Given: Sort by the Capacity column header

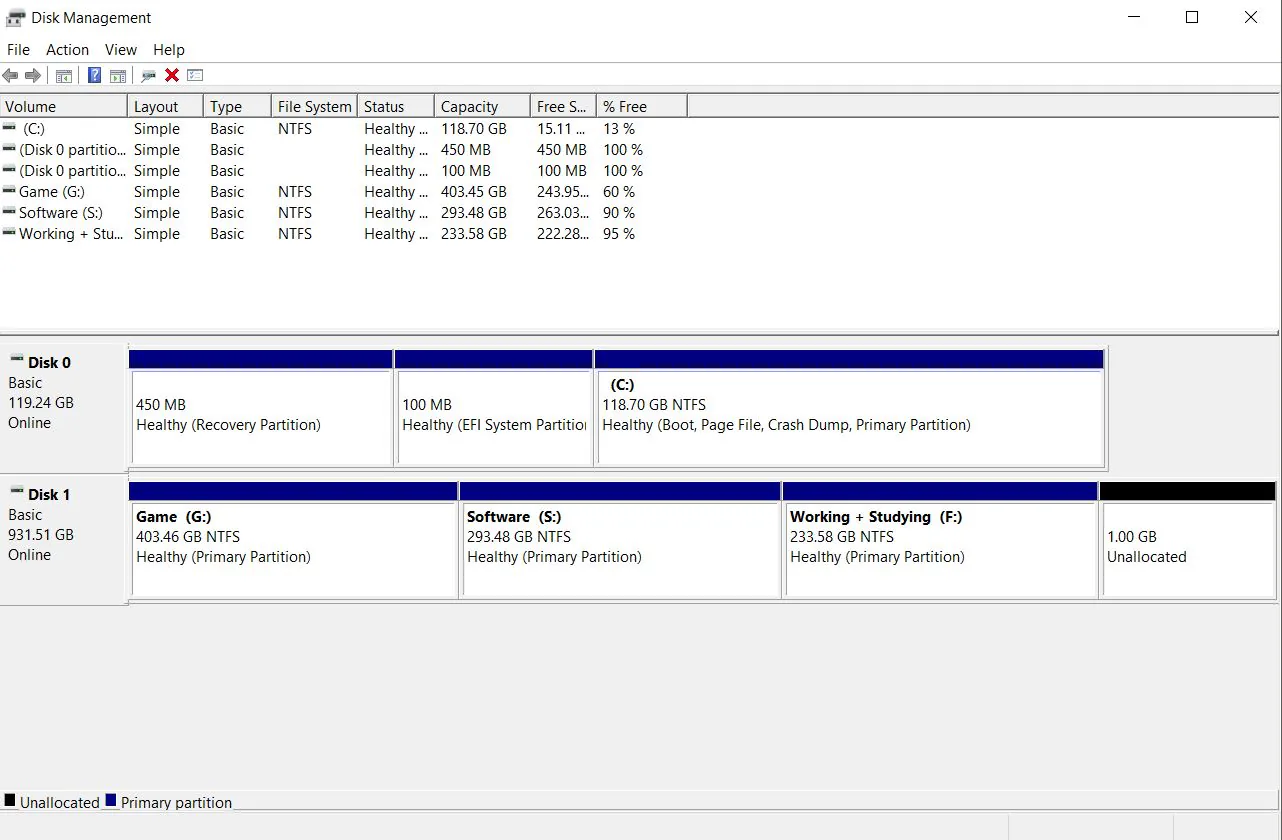Looking at the screenshot, I should (x=482, y=106).
